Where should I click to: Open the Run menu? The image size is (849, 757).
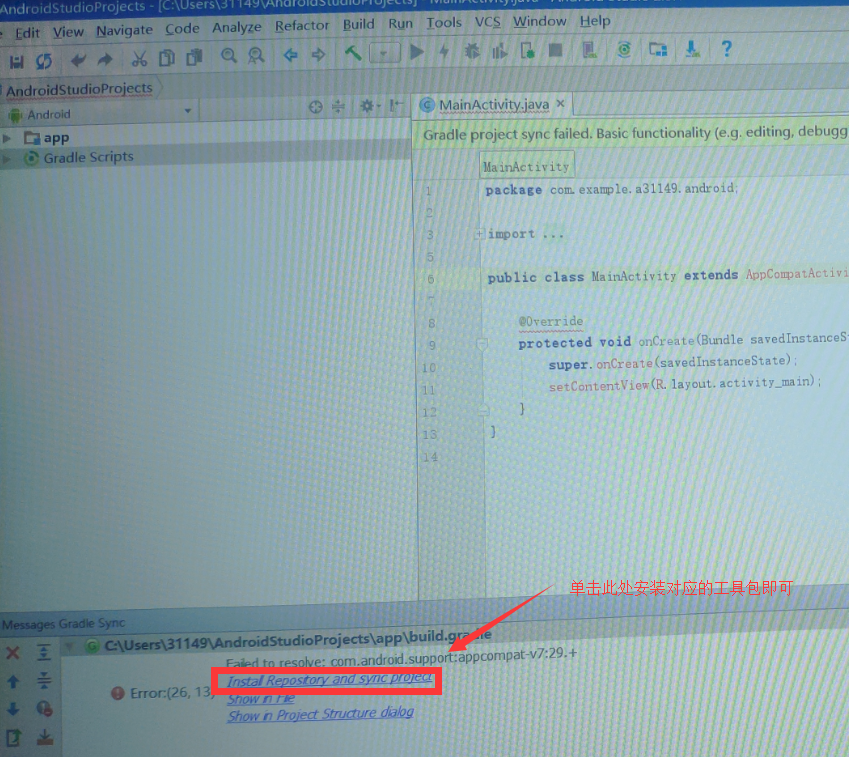click(401, 24)
